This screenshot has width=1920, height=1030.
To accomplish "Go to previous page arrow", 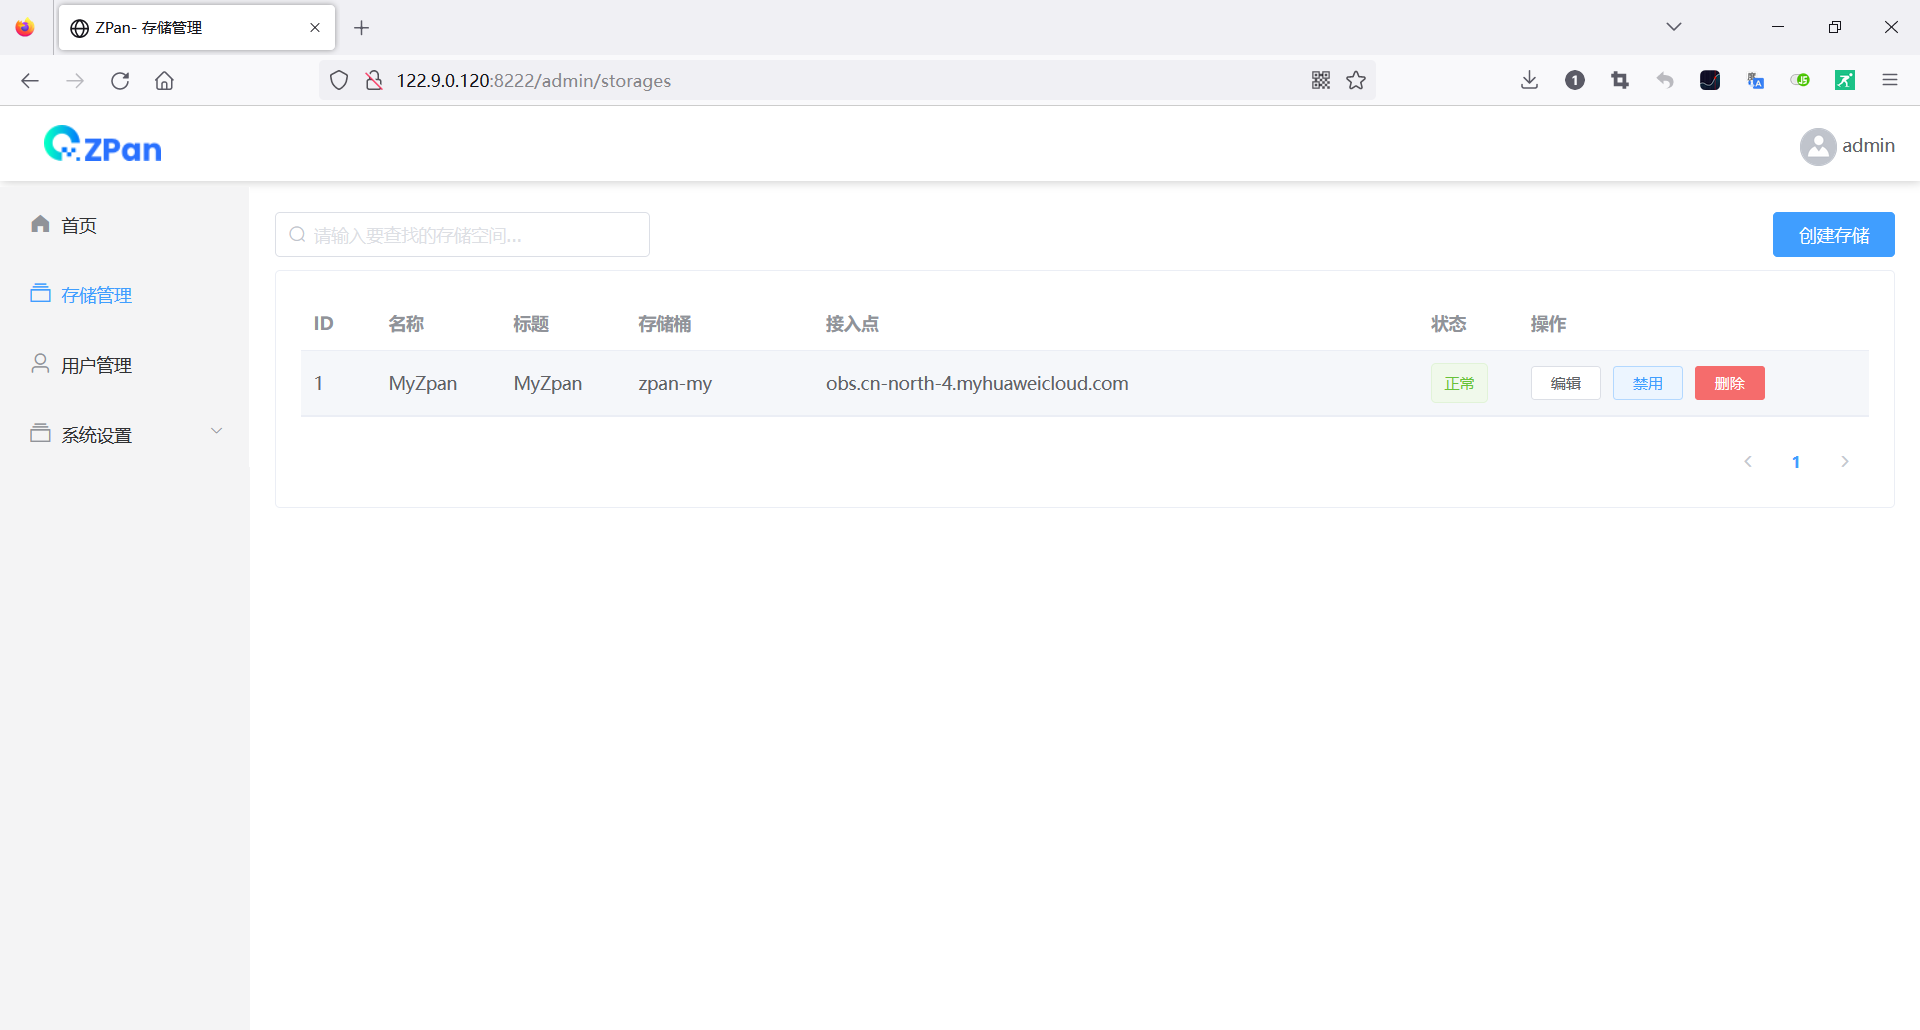I will 1748,461.
